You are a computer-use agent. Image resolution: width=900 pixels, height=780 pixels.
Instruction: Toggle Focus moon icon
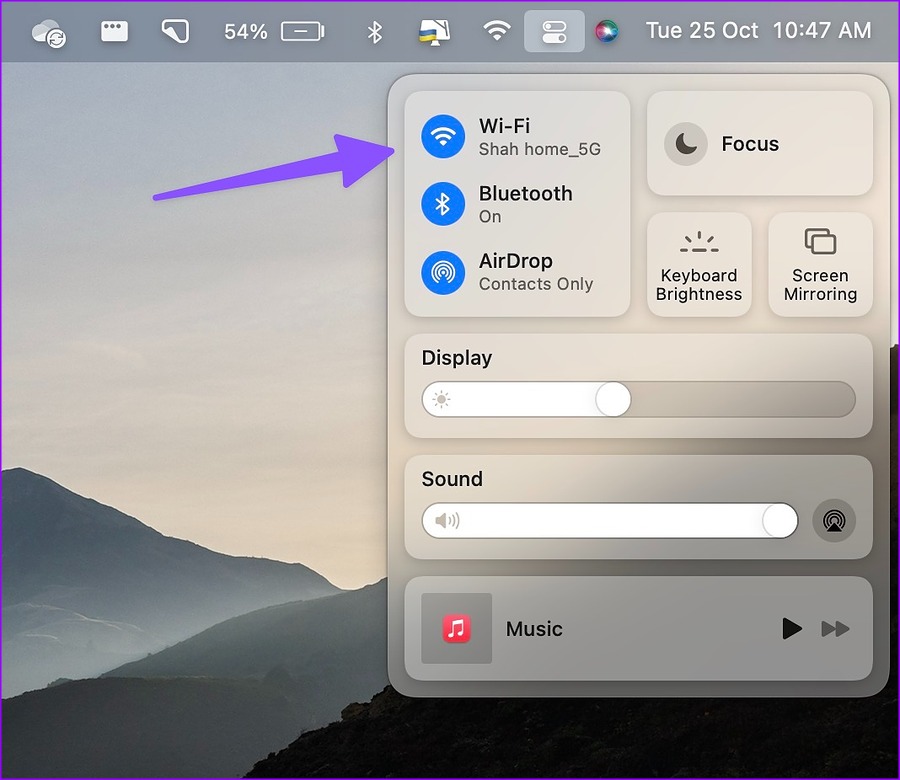tap(685, 144)
